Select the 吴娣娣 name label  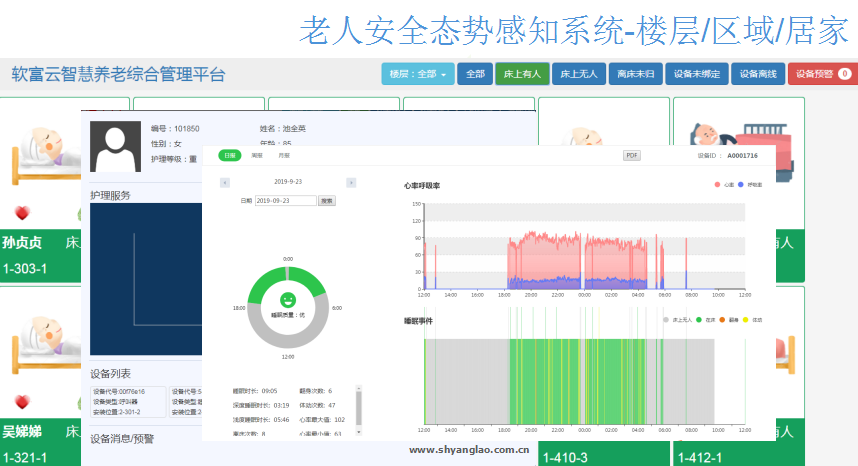22,432
